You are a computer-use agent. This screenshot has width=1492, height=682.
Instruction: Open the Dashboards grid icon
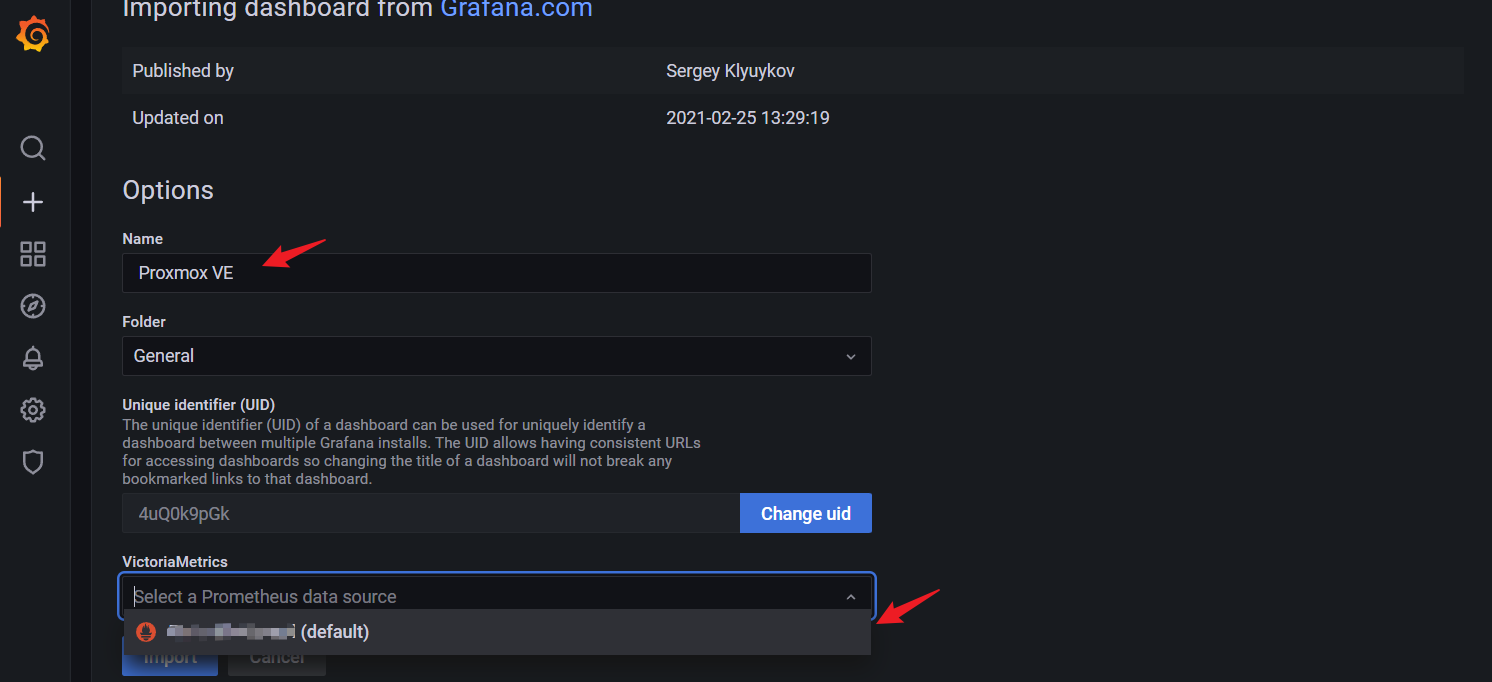point(33,254)
